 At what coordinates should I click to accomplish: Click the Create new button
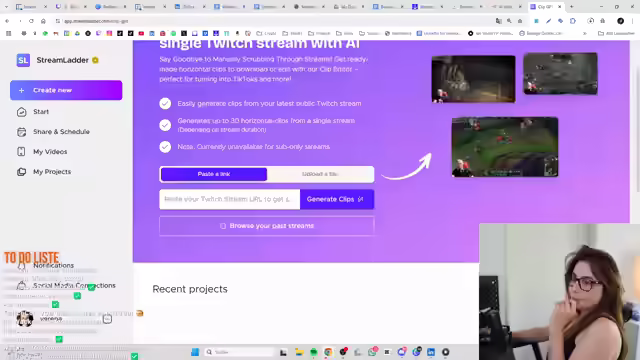coord(66,90)
